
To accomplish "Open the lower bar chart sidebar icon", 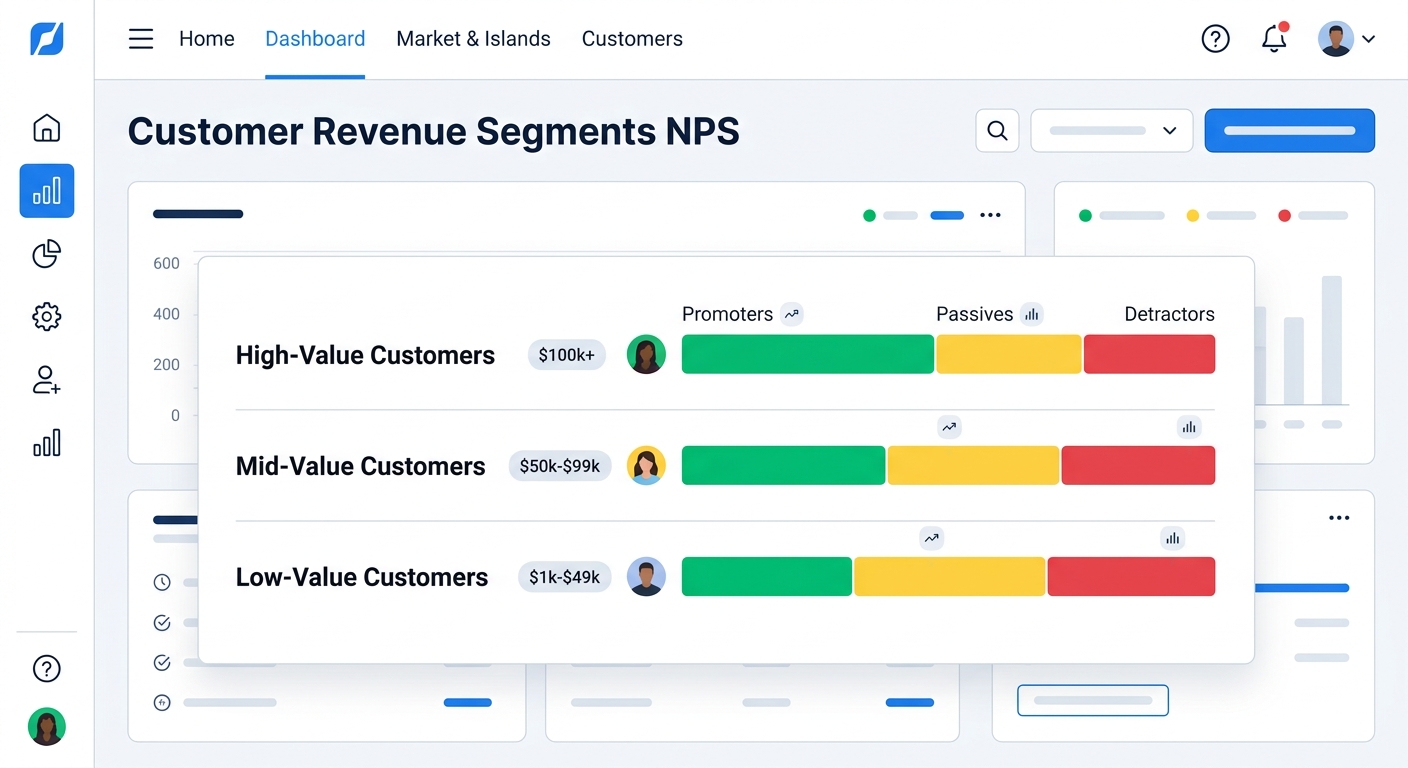I will (47, 443).
